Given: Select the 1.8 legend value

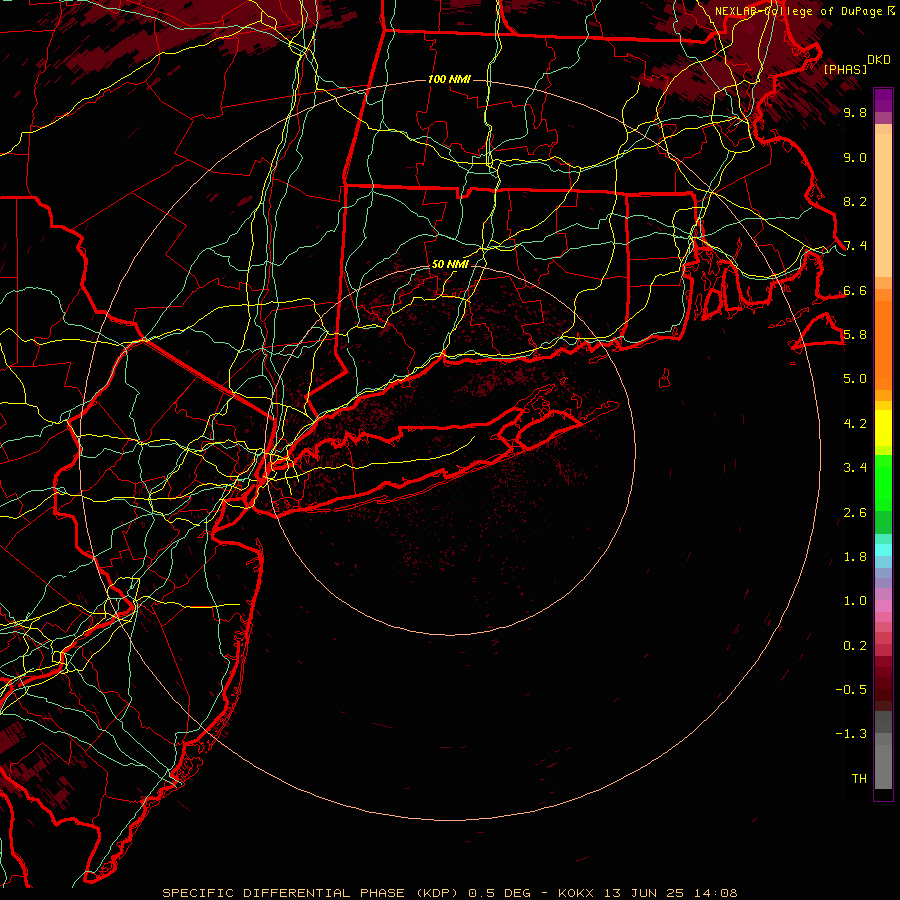Looking at the screenshot, I should [x=855, y=557].
